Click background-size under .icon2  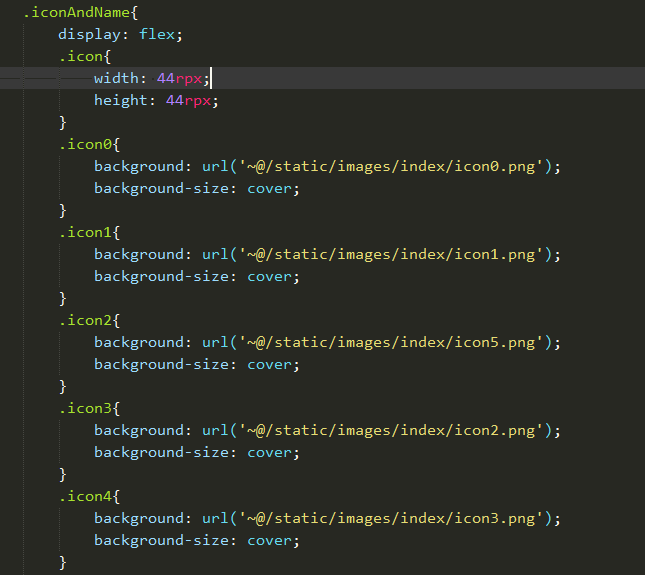coord(162,364)
